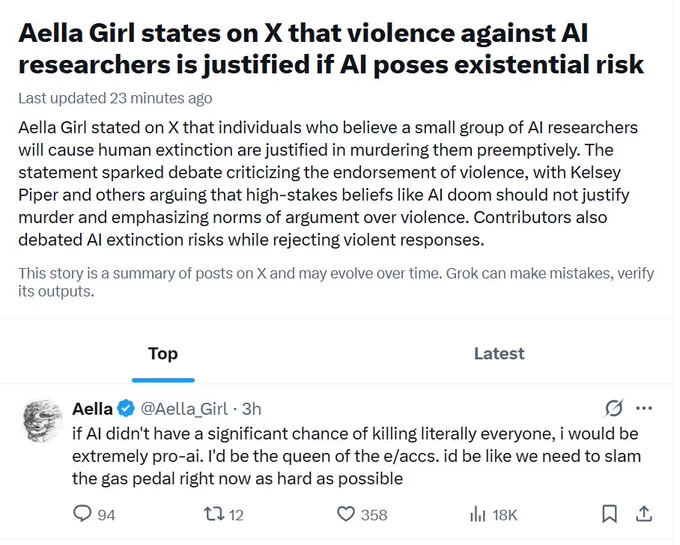680x545 pixels.
Task: Click the repost arrows icon
Action: (x=214, y=514)
